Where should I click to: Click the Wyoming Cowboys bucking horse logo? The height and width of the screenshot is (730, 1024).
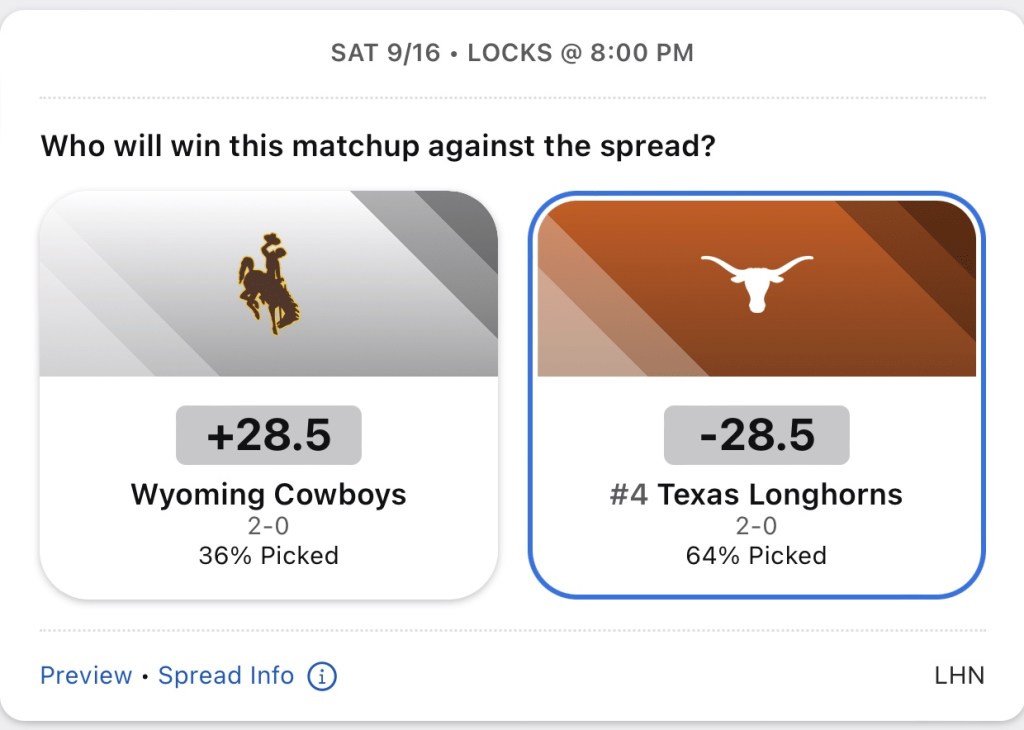pos(268,284)
